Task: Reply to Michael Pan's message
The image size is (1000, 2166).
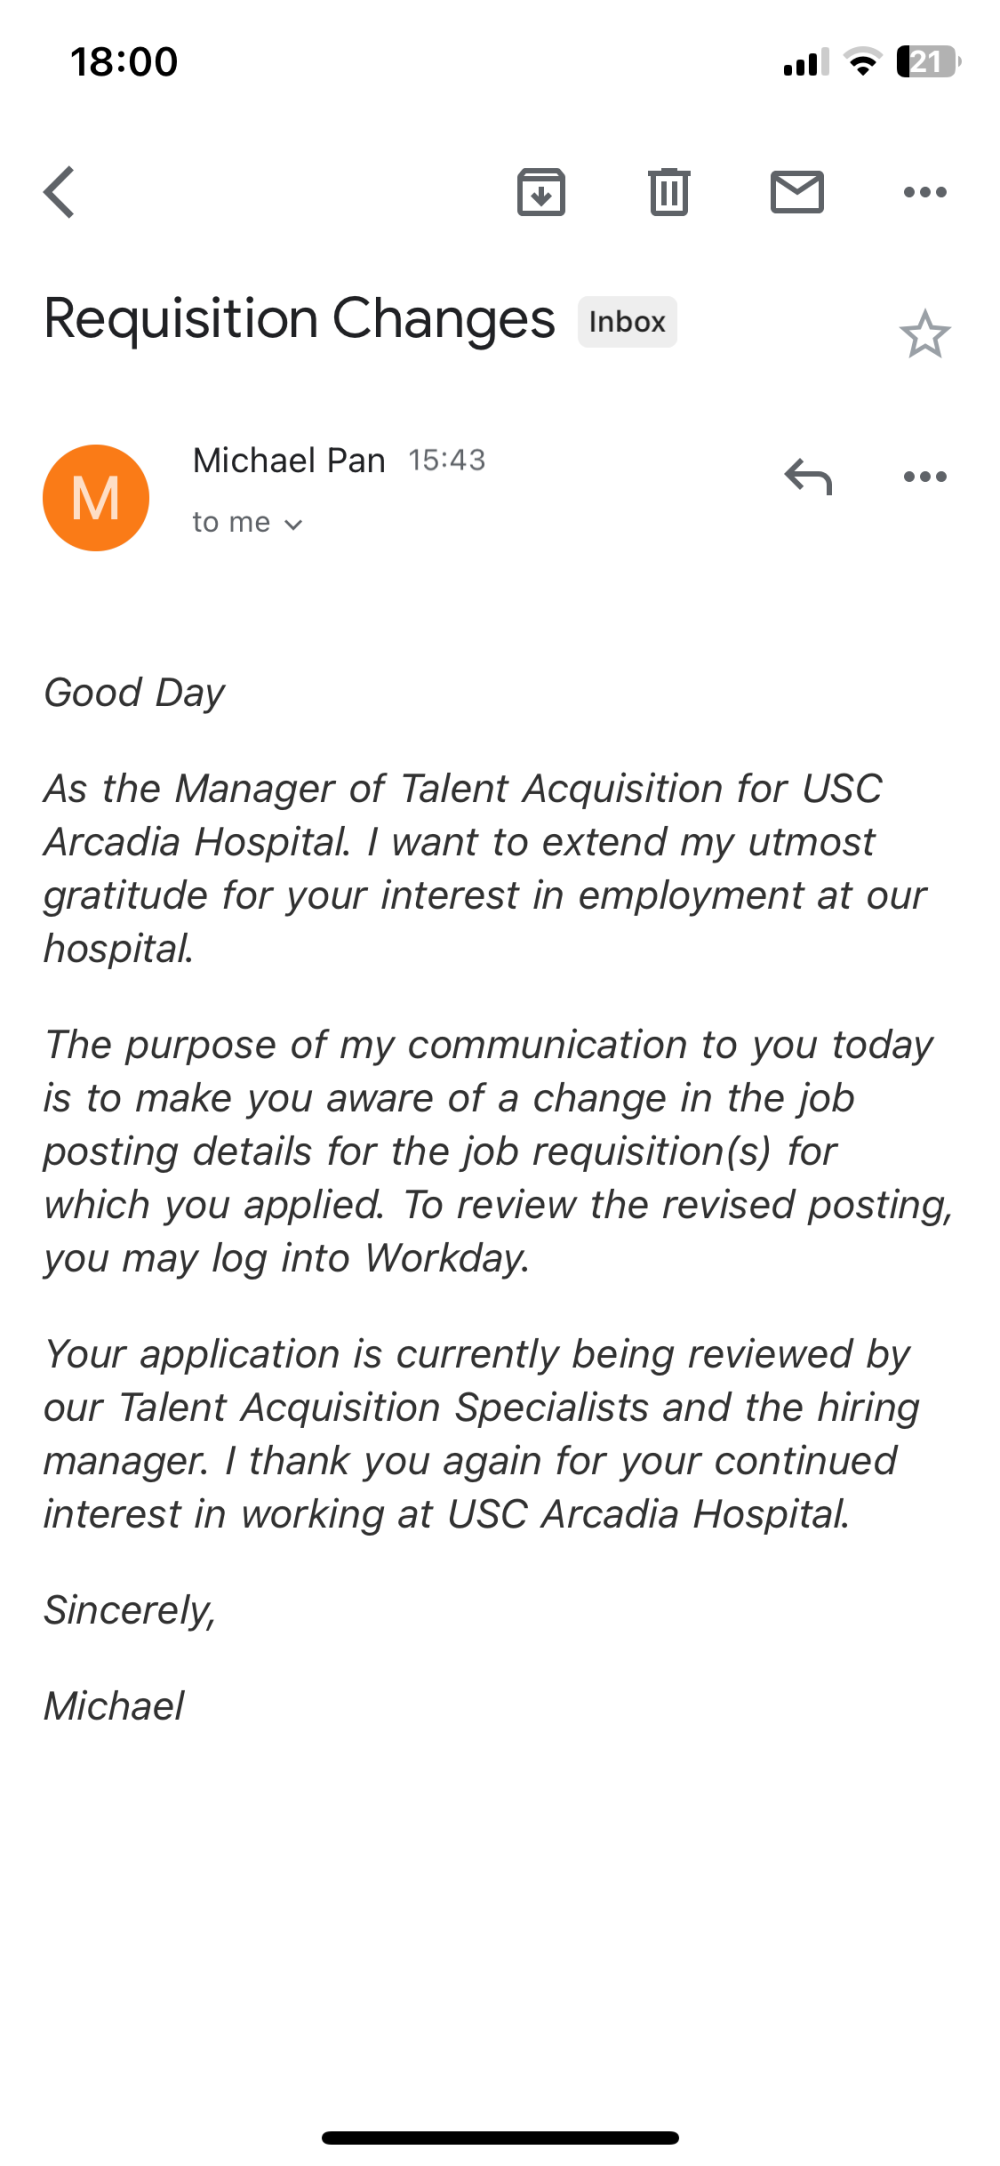Action: pos(808,477)
